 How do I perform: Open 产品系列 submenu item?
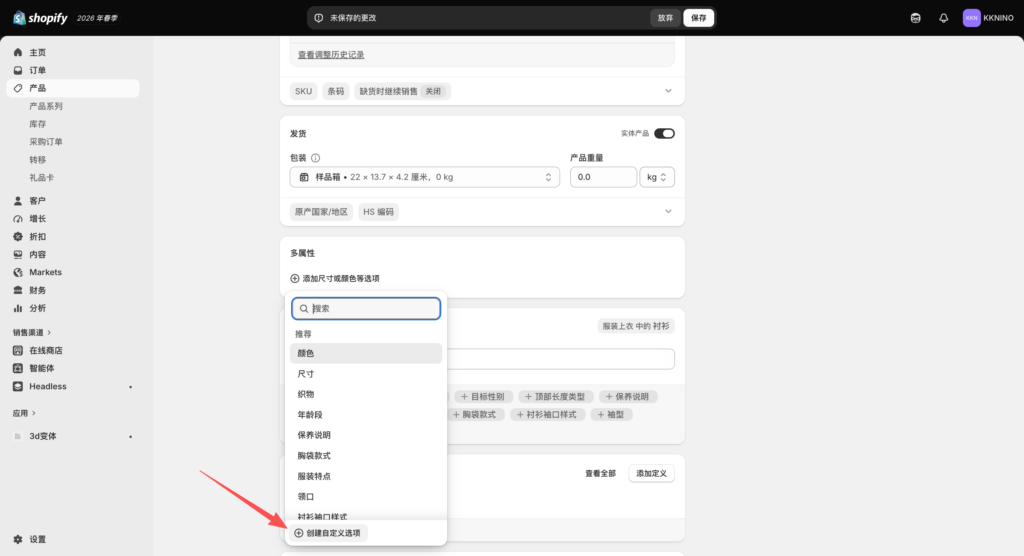46,106
